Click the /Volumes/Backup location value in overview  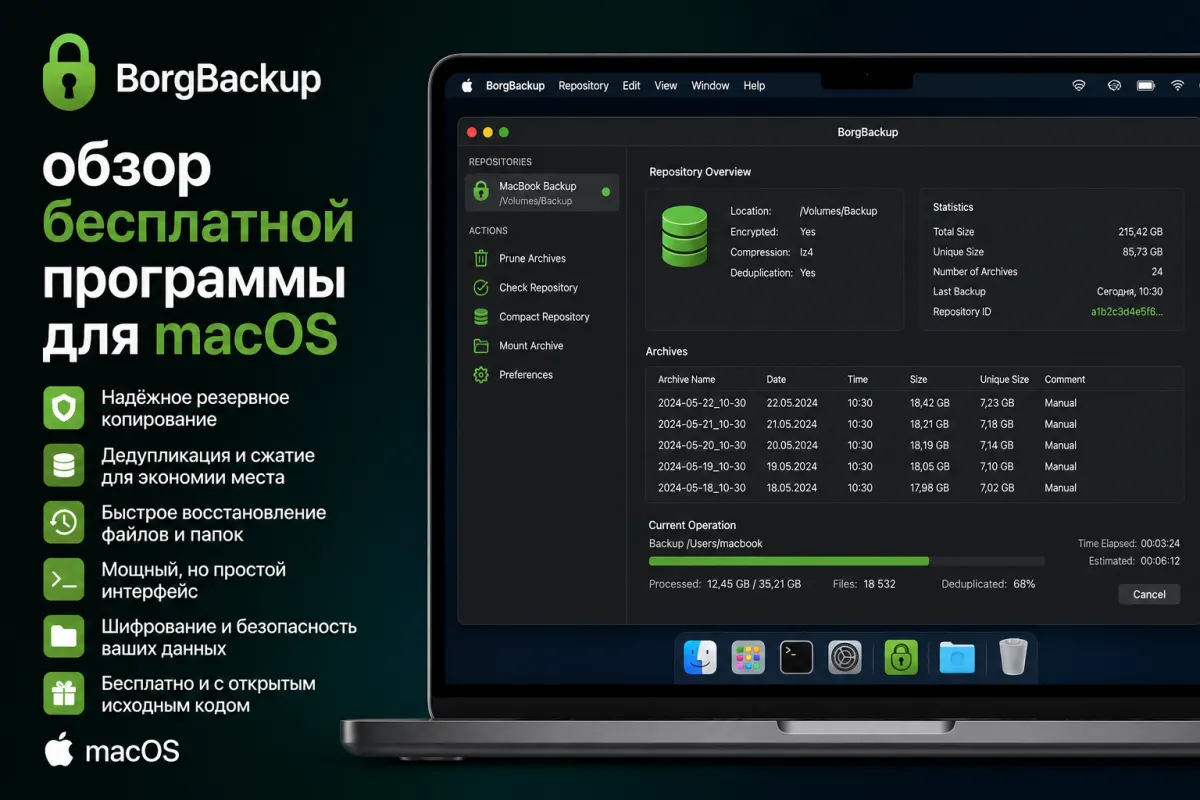[838, 211]
